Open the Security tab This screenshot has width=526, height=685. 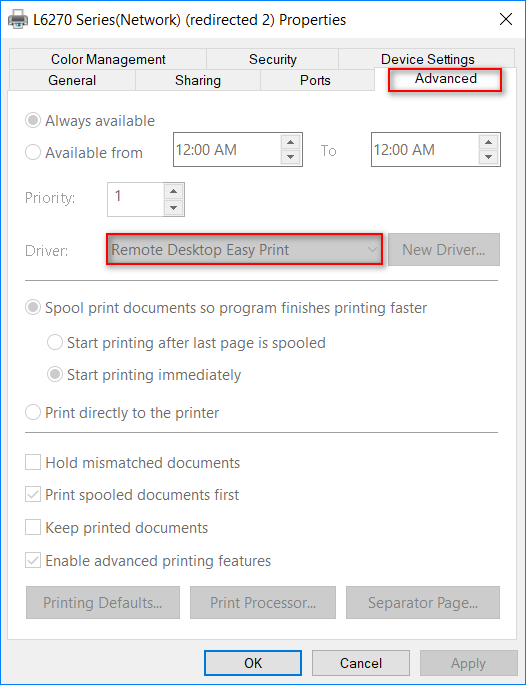tap(273, 59)
